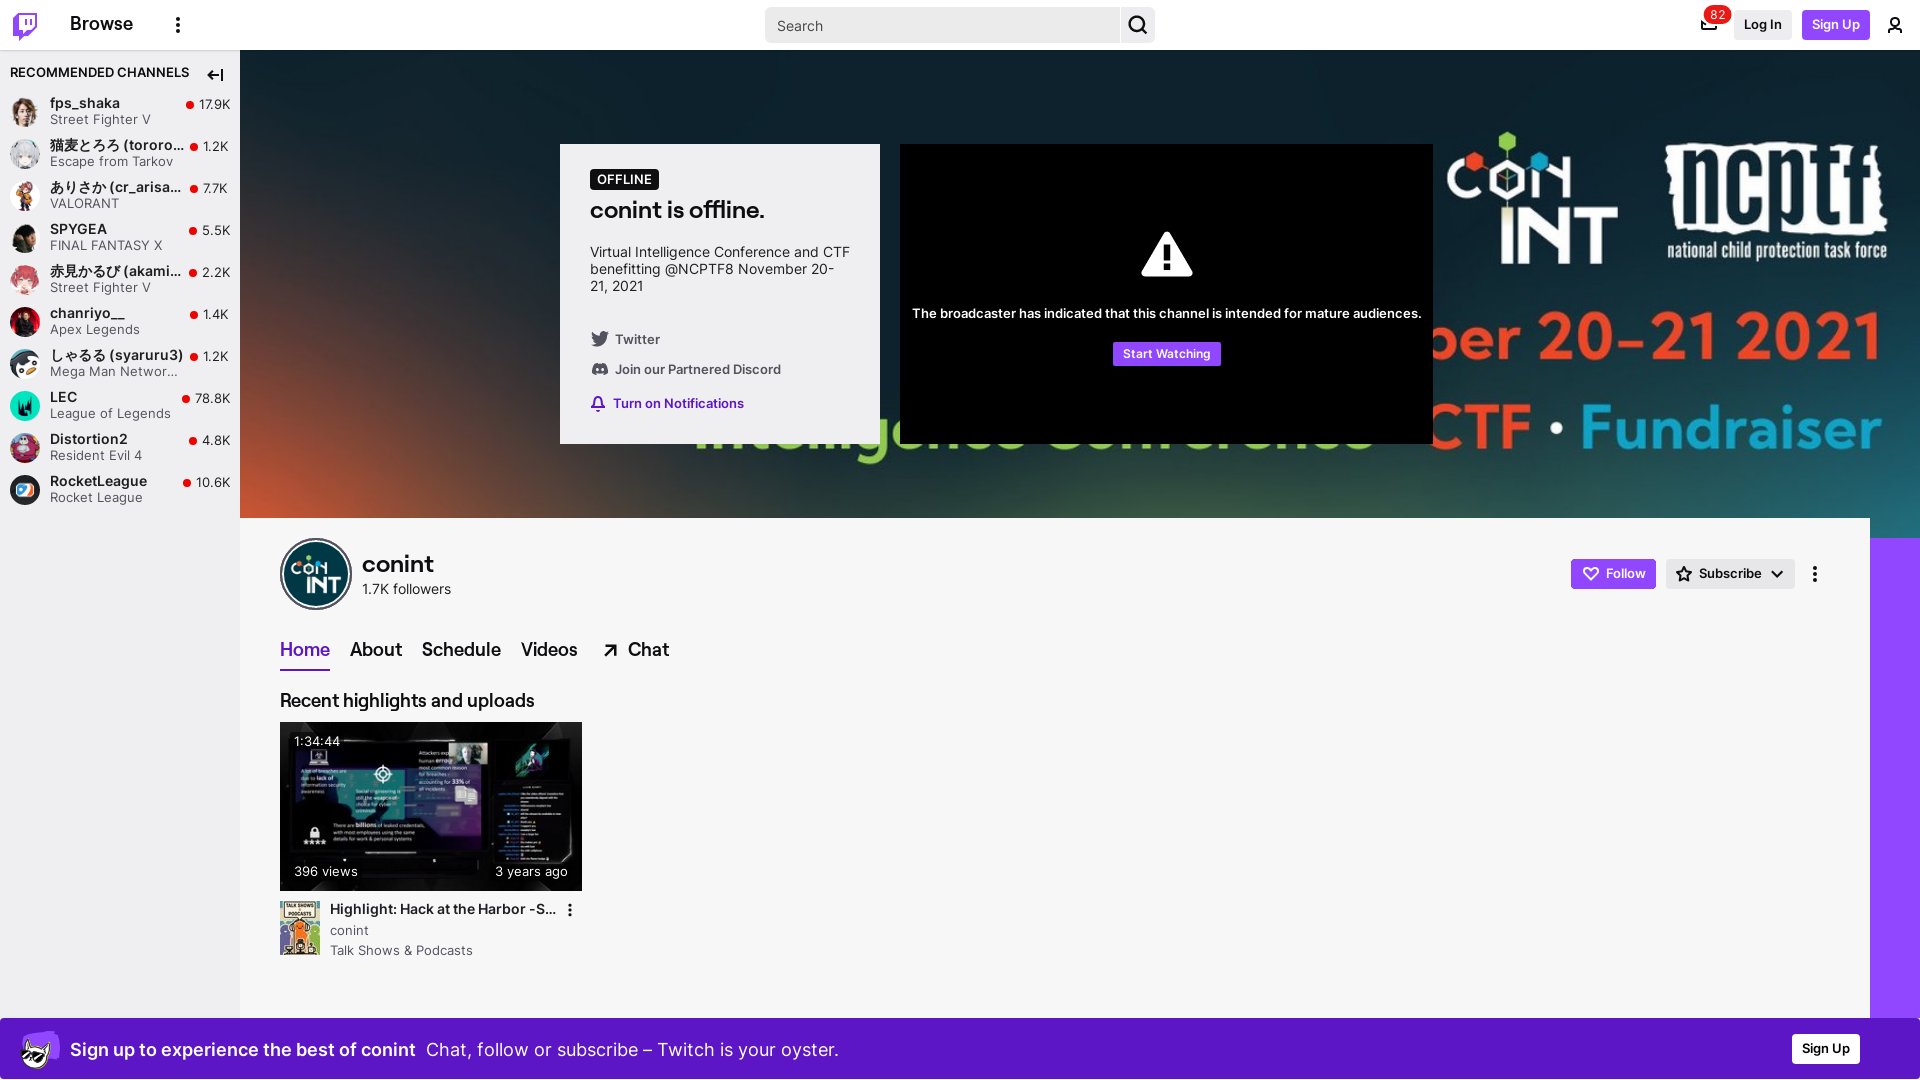Click the Discord logo icon
The image size is (1920, 1080).
click(x=599, y=369)
